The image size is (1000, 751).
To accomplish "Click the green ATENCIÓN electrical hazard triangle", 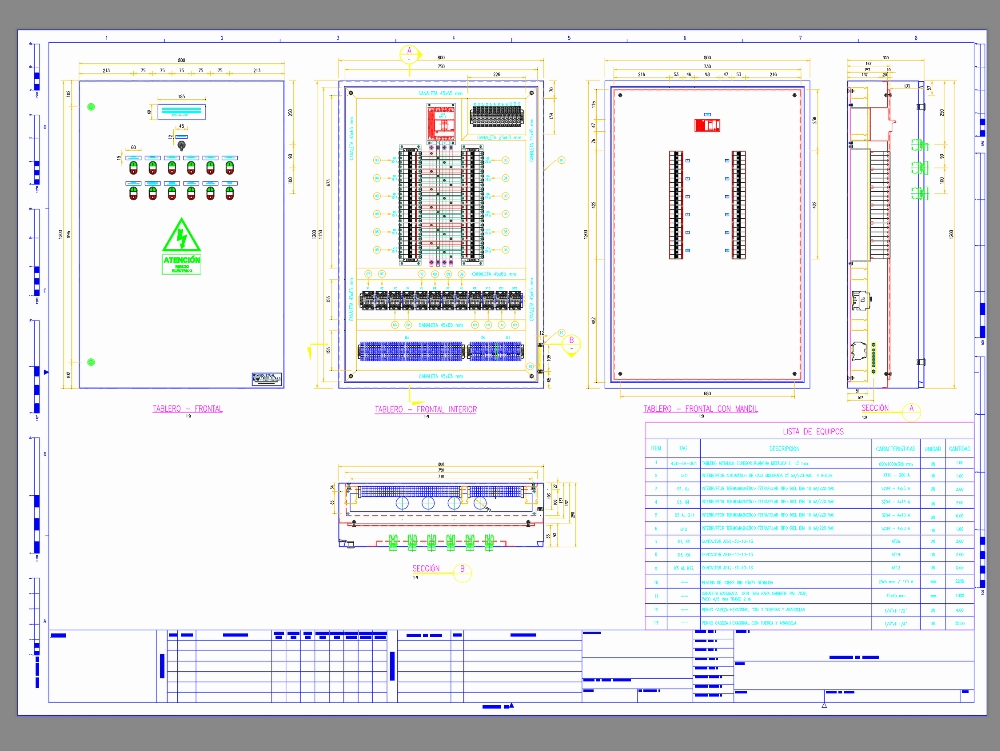I will tap(182, 237).
